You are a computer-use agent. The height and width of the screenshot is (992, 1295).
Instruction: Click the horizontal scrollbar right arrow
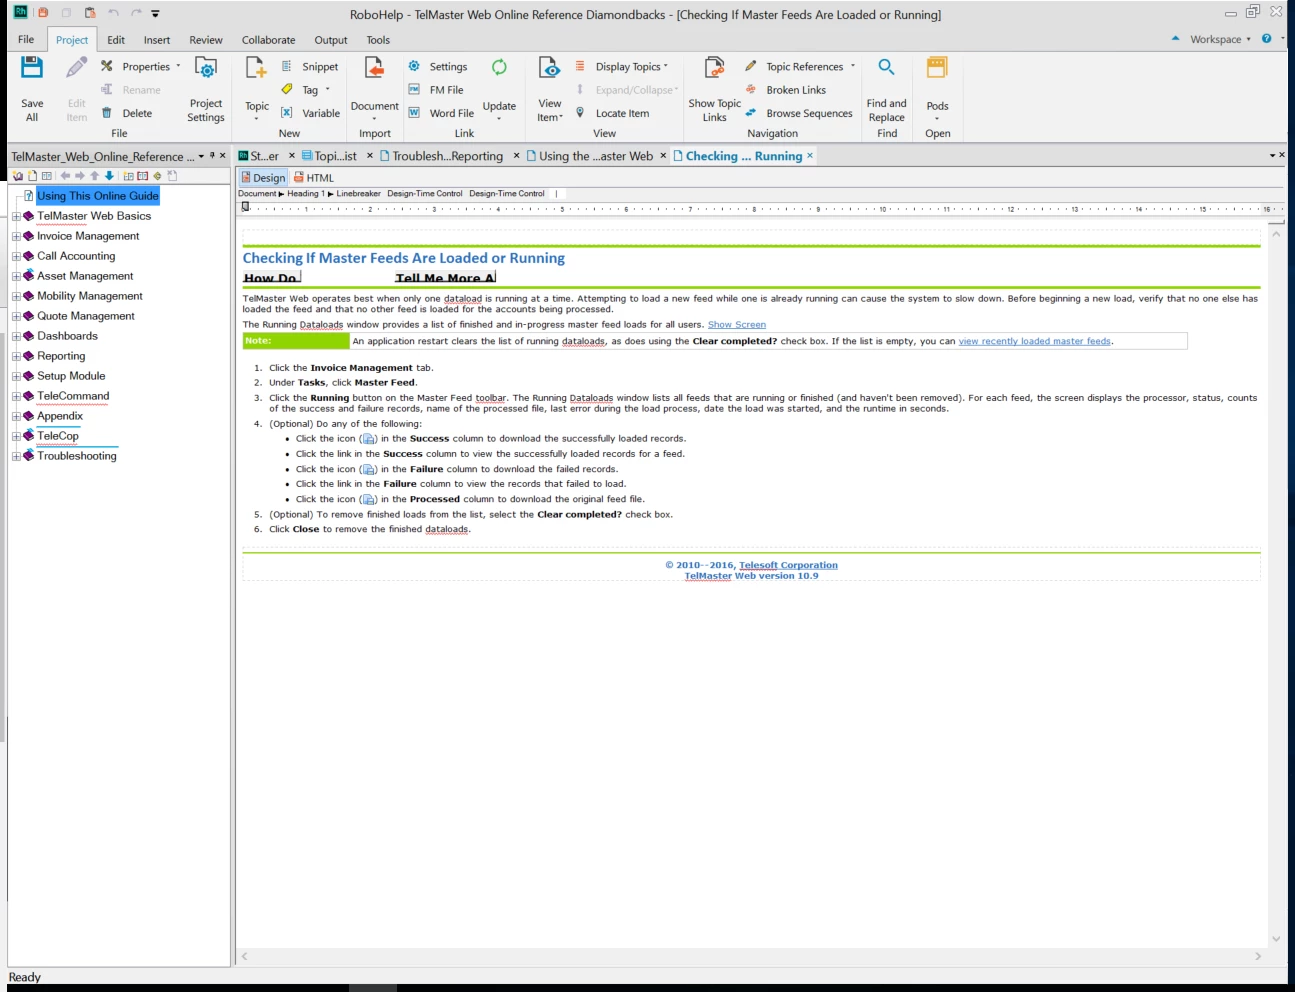click(1258, 957)
